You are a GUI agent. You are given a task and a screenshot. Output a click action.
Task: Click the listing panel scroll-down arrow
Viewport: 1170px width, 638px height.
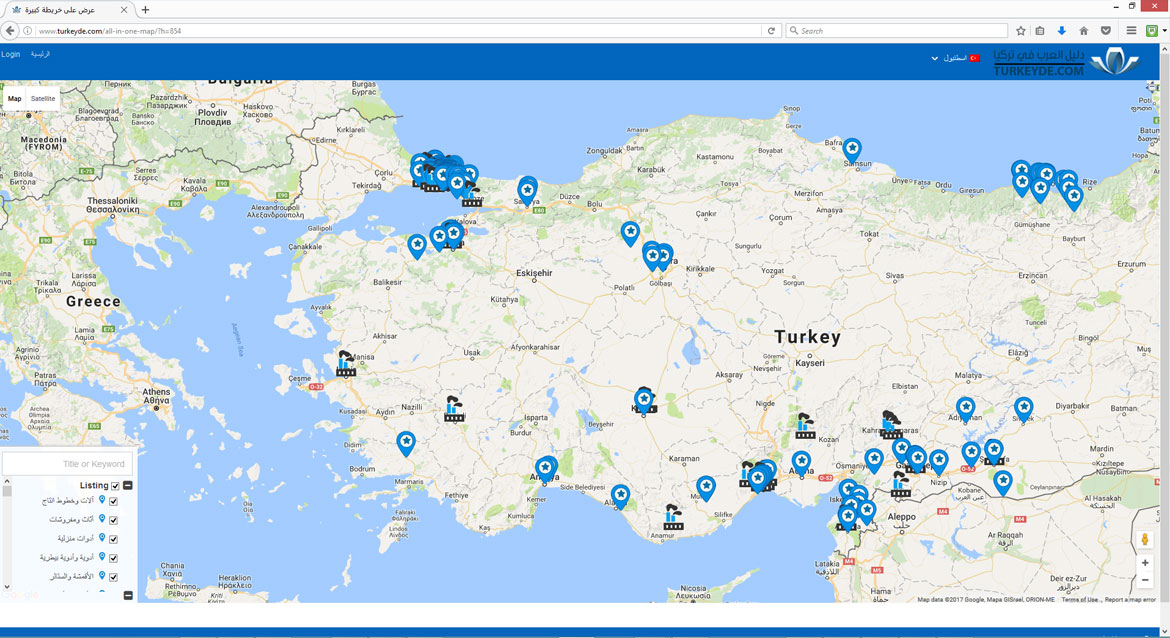click(x=7, y=587)
